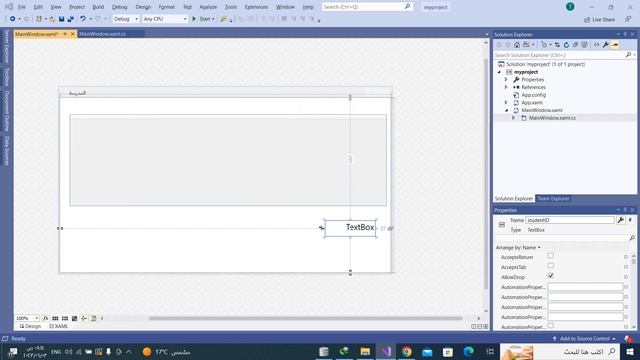Click the Windows Start button

point(630,351)
